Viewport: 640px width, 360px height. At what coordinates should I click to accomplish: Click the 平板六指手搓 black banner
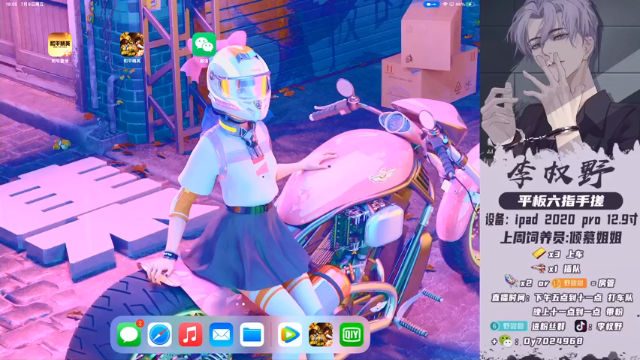[560, 201]
